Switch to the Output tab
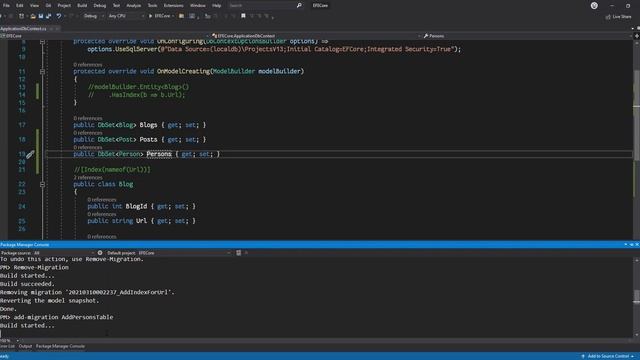This screenshot has height=360, width=640. pos(25,346)
